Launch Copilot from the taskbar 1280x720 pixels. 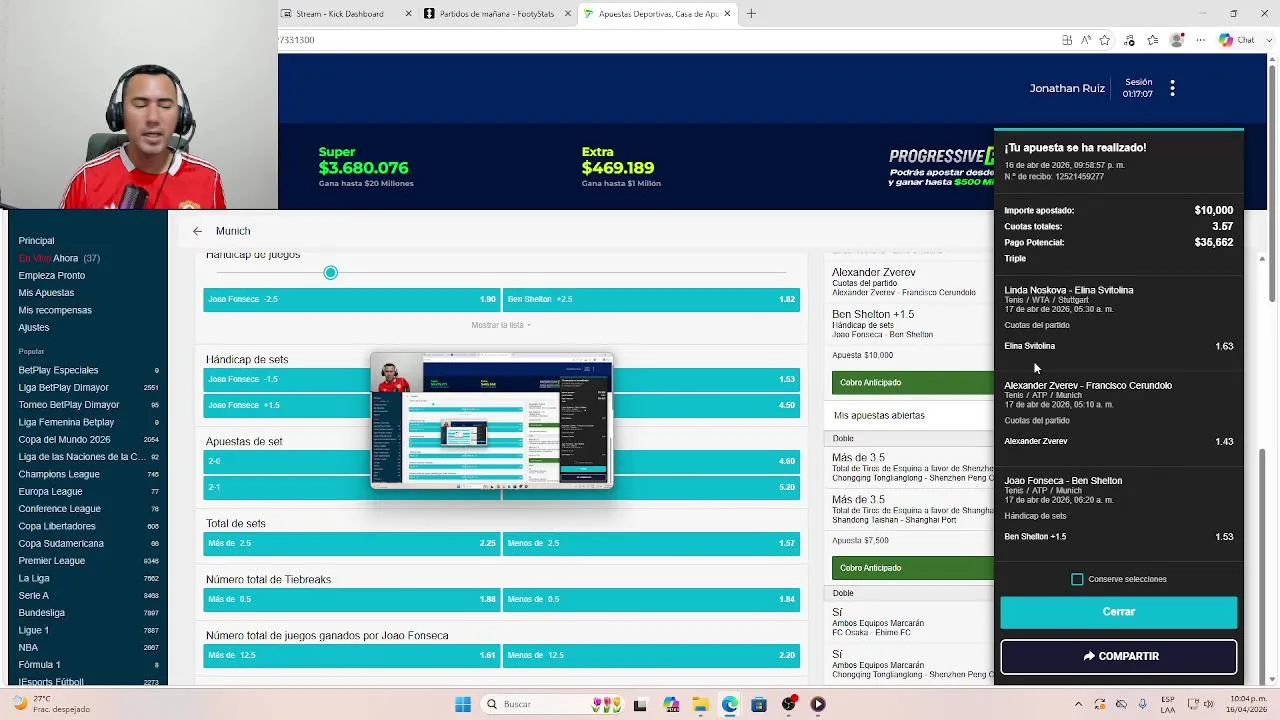[x=670, y=704]
